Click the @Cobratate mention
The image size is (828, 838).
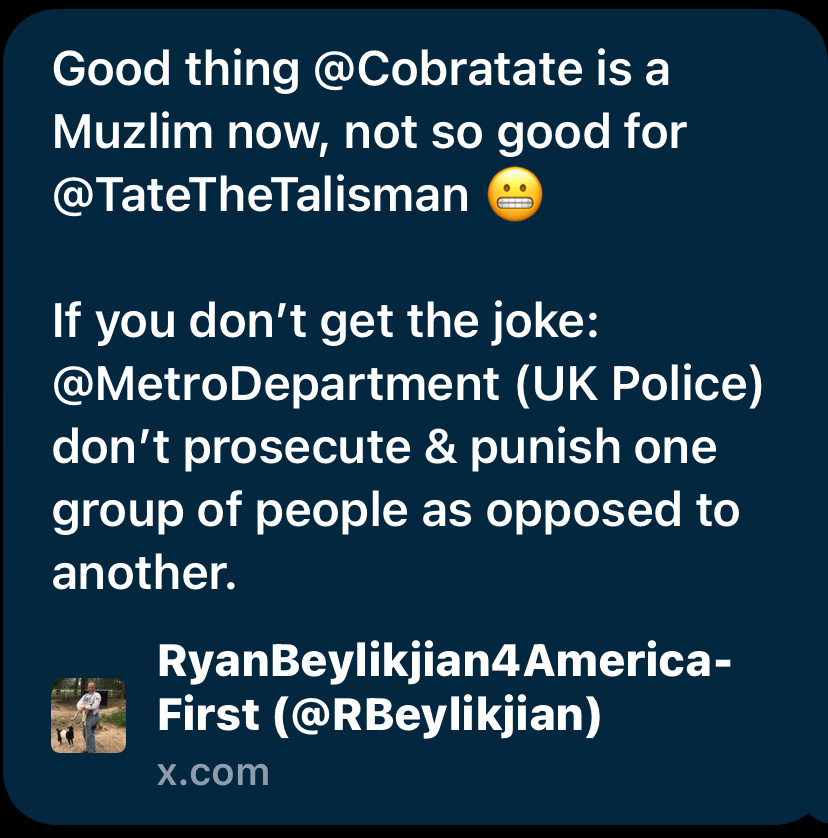pos(448,70)
